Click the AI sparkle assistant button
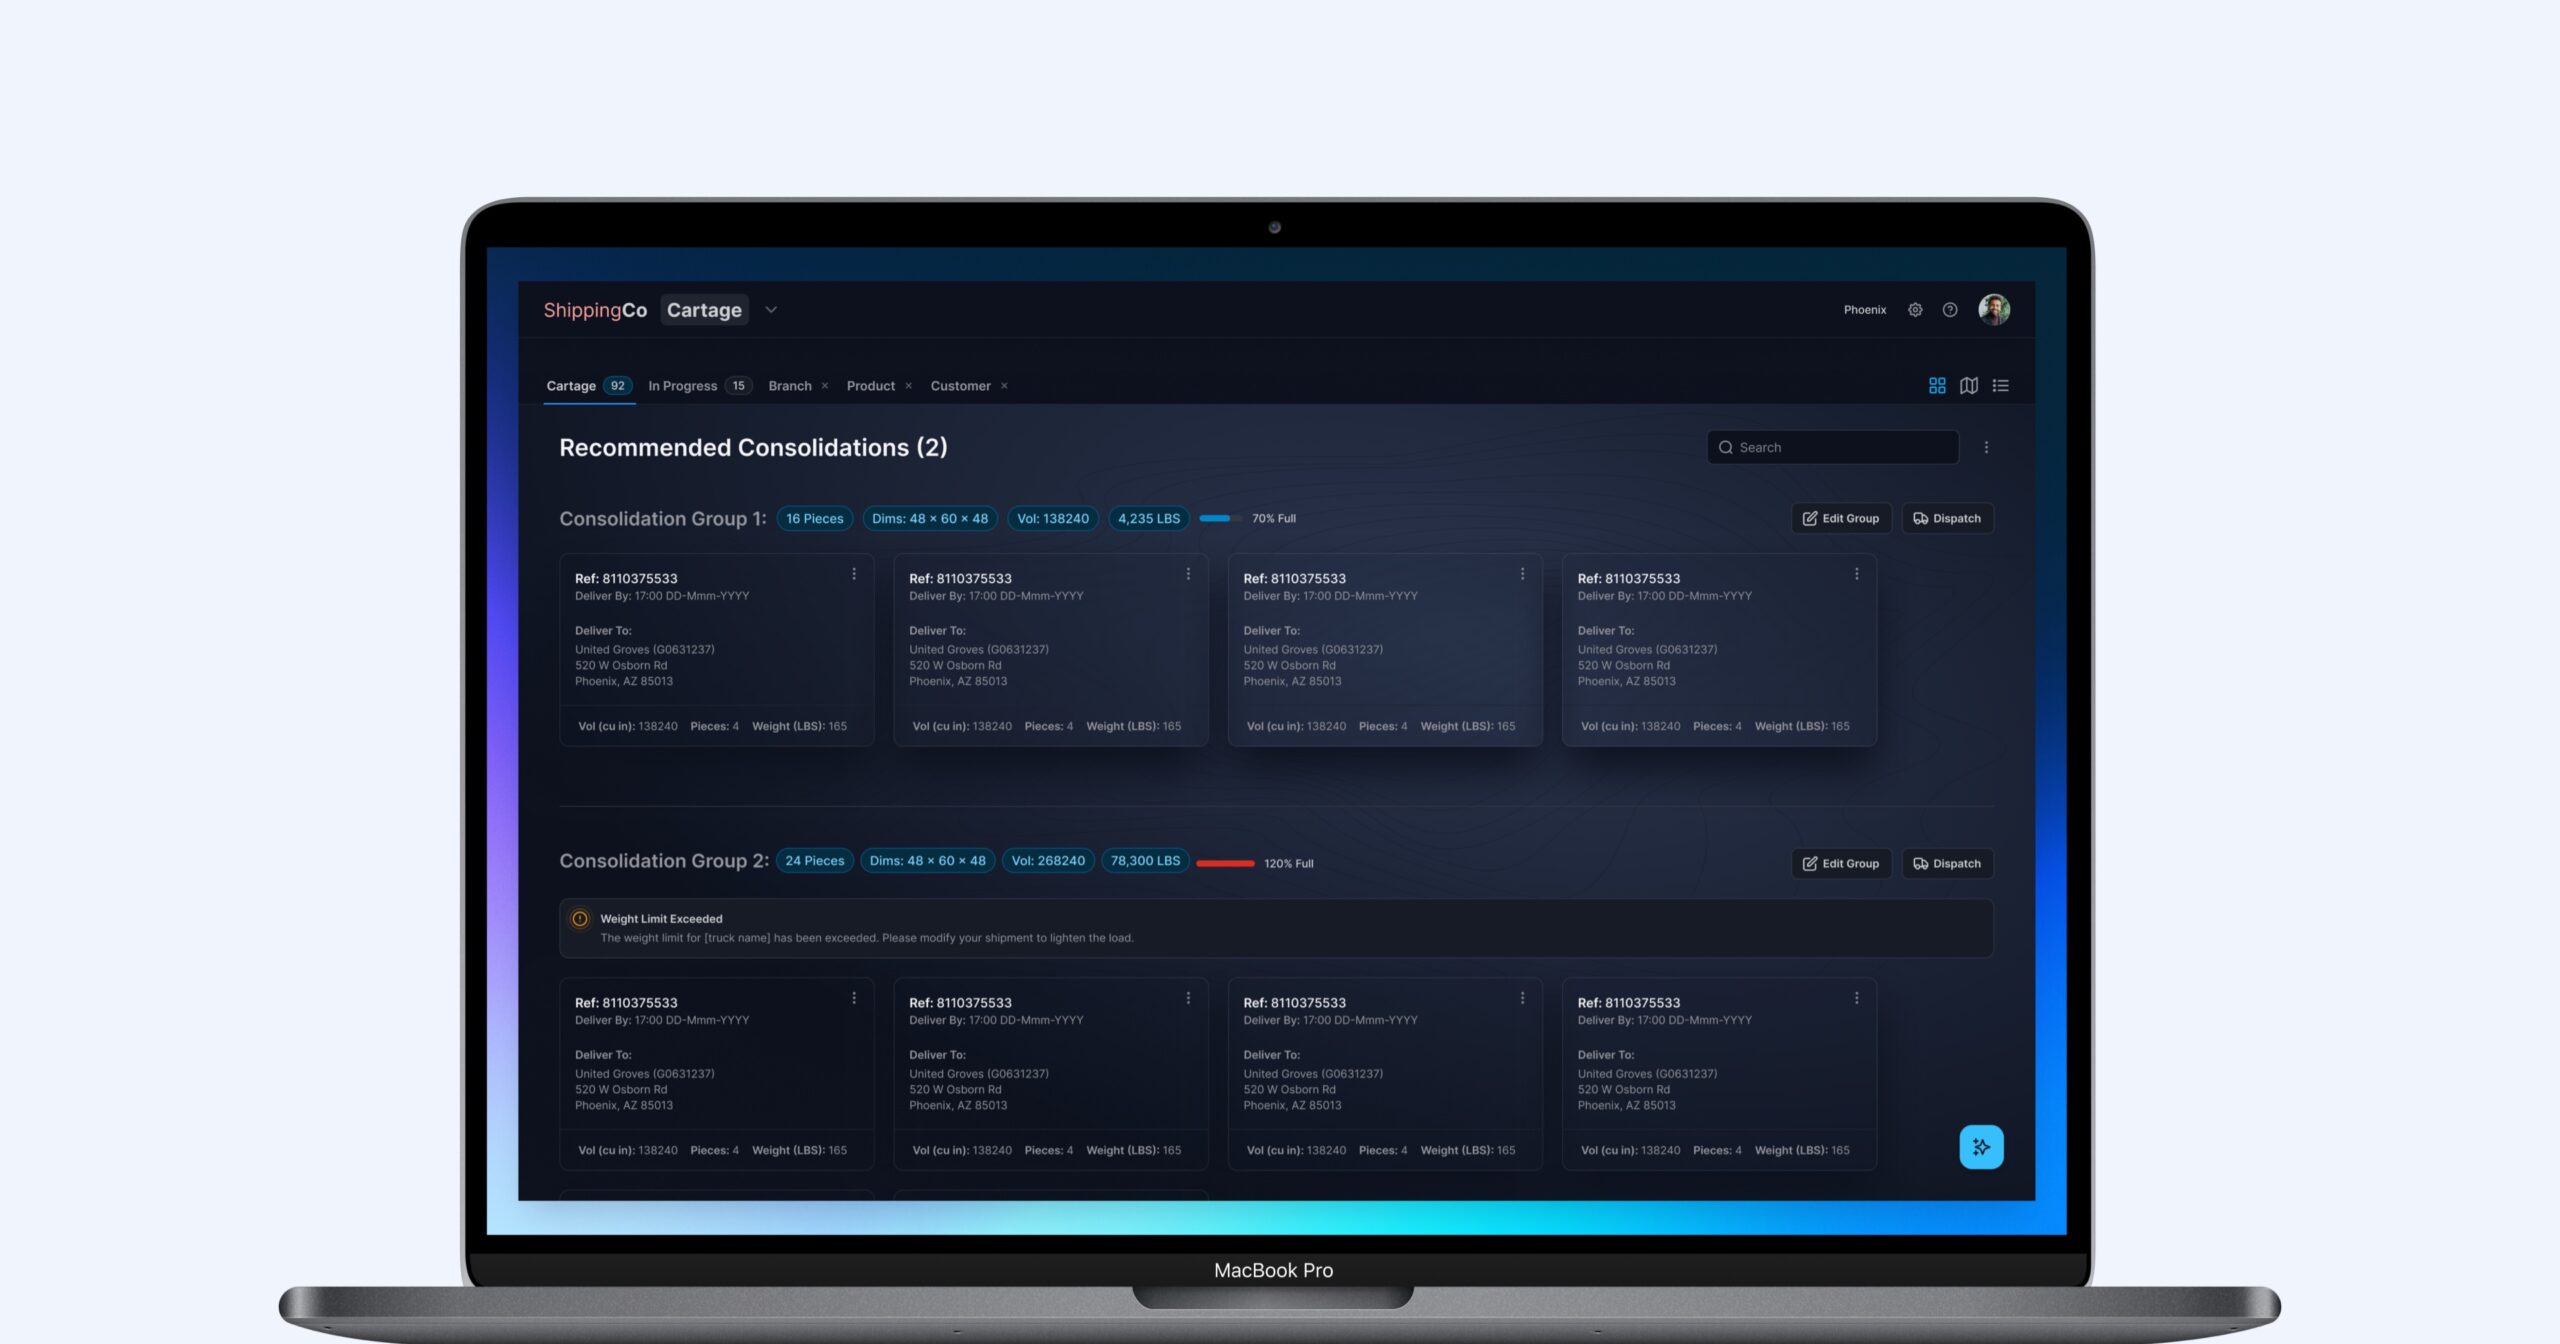 tap(1980, 1147)
